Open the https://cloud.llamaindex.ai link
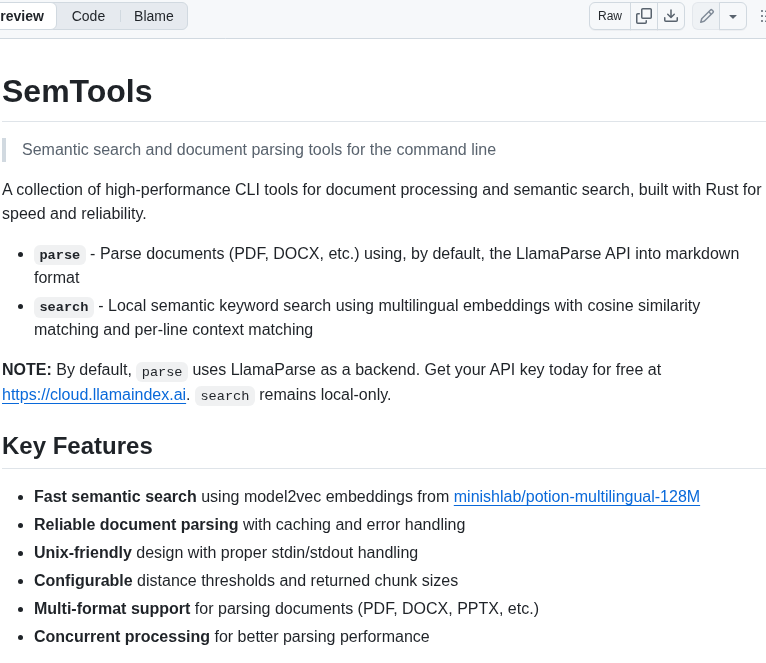Screen dimensions: 766x663 94,394
